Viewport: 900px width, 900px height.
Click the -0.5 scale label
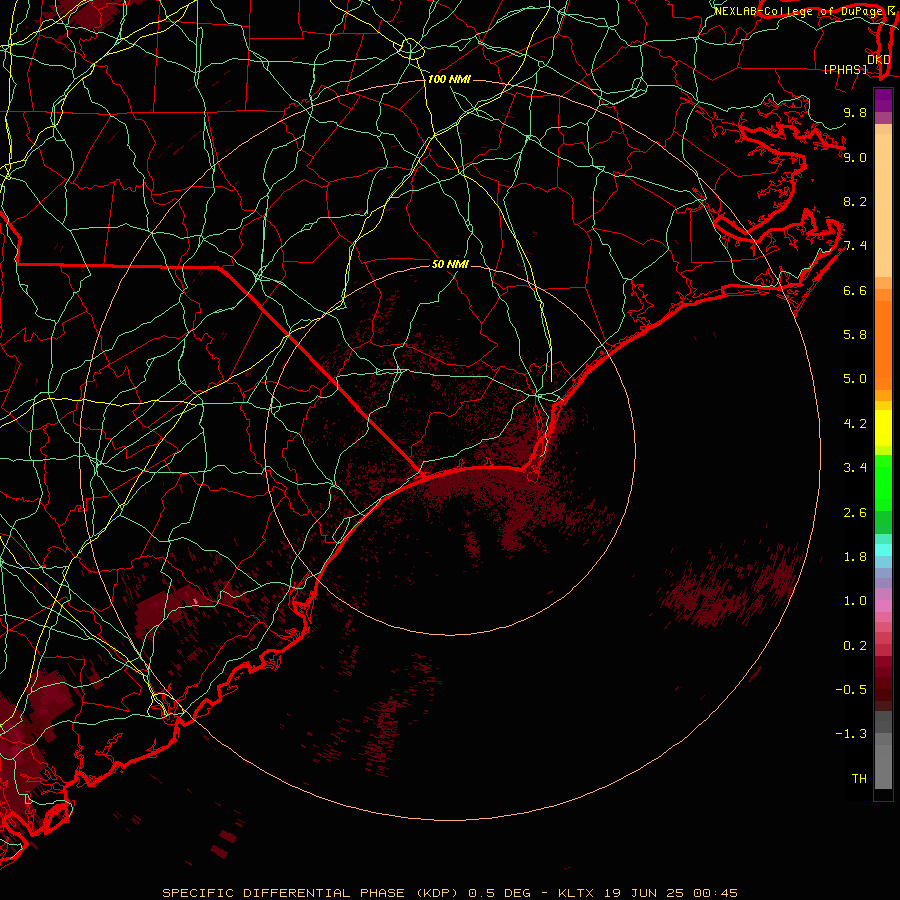[851, 690]
